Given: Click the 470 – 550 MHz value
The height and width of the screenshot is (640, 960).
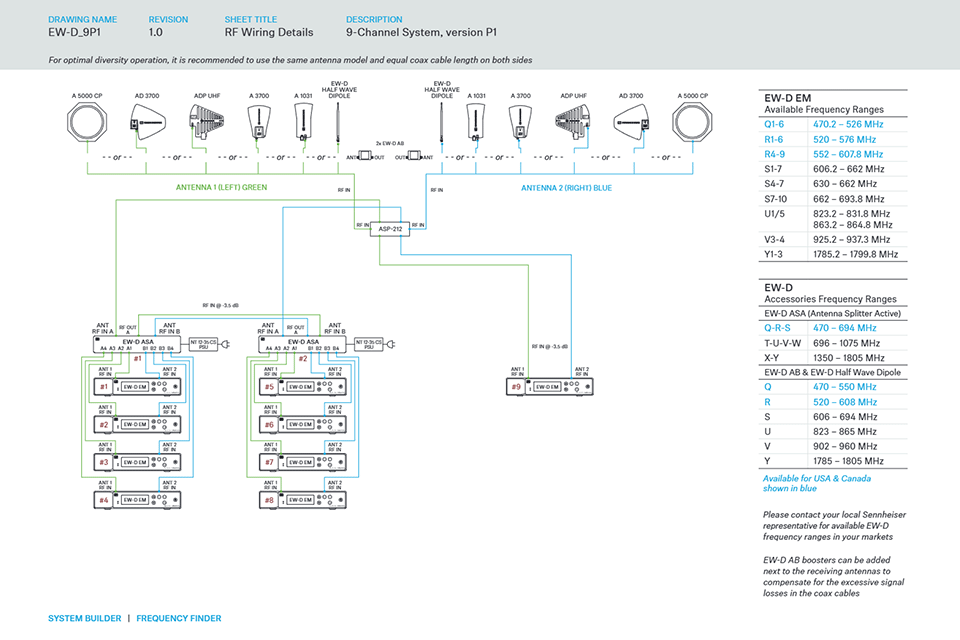Looking at the screenshot, I should coord(845,387).
